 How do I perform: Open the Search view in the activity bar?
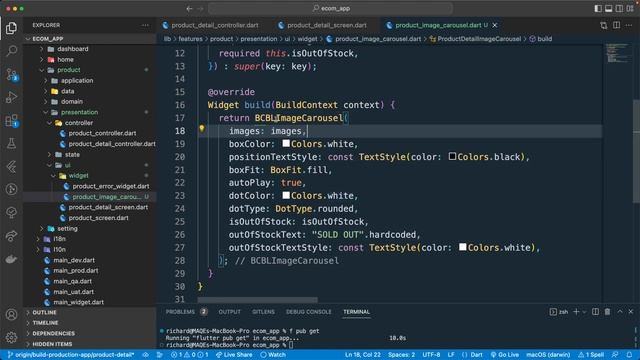(x=11, y=51)
